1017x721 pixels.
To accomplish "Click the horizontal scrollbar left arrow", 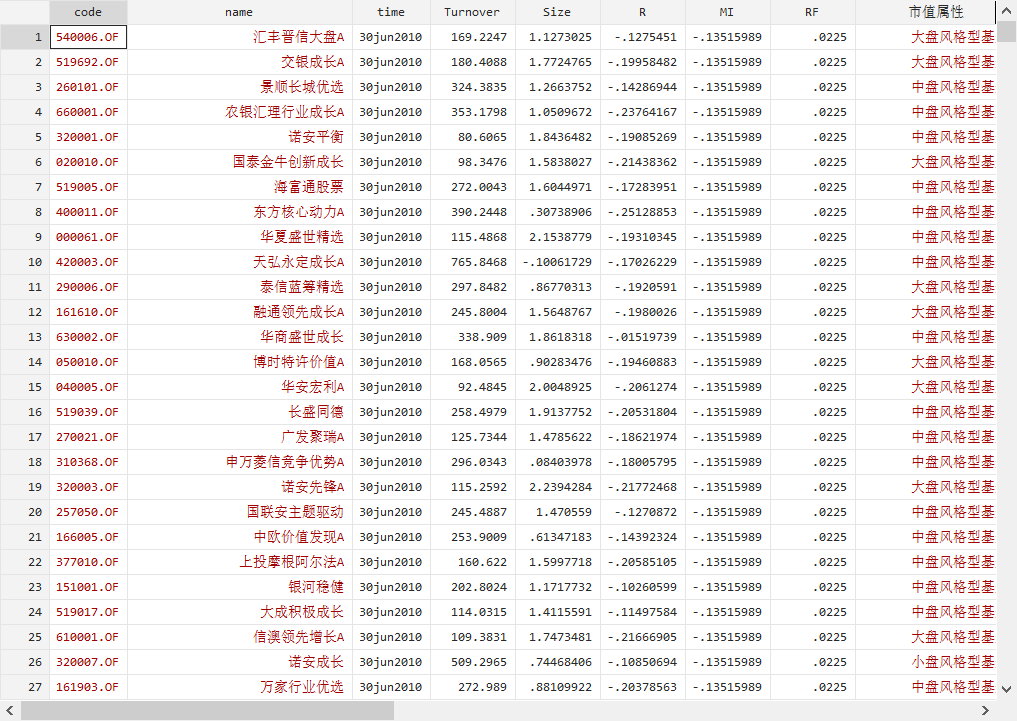I will tap(9, 710).
